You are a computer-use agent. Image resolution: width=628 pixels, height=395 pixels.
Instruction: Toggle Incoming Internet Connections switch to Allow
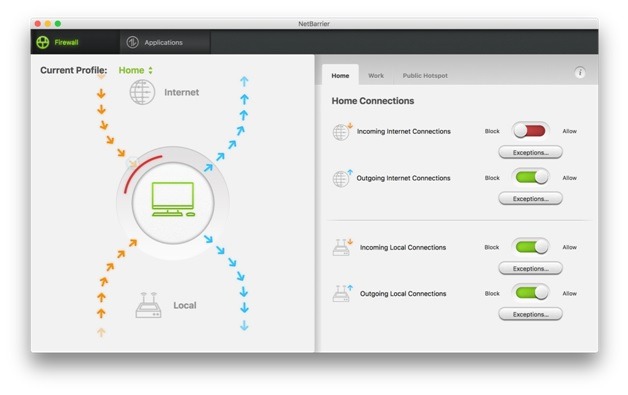coord(530,131)
